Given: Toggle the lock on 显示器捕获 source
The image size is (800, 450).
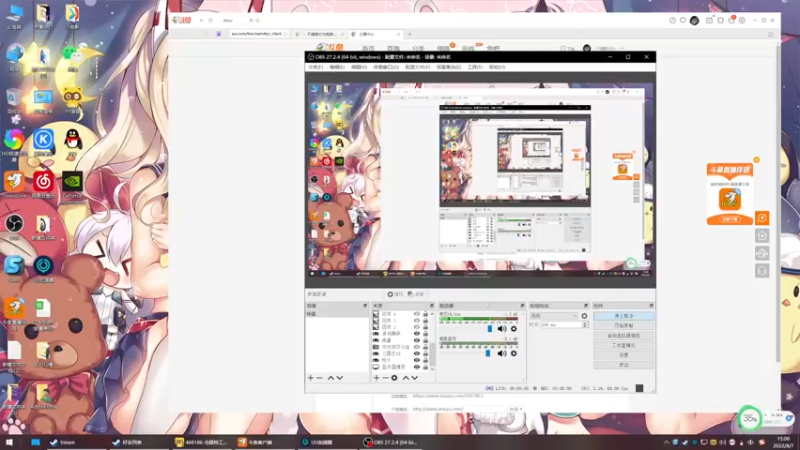Looking at the screenshot, I should (x=425, y=367).
